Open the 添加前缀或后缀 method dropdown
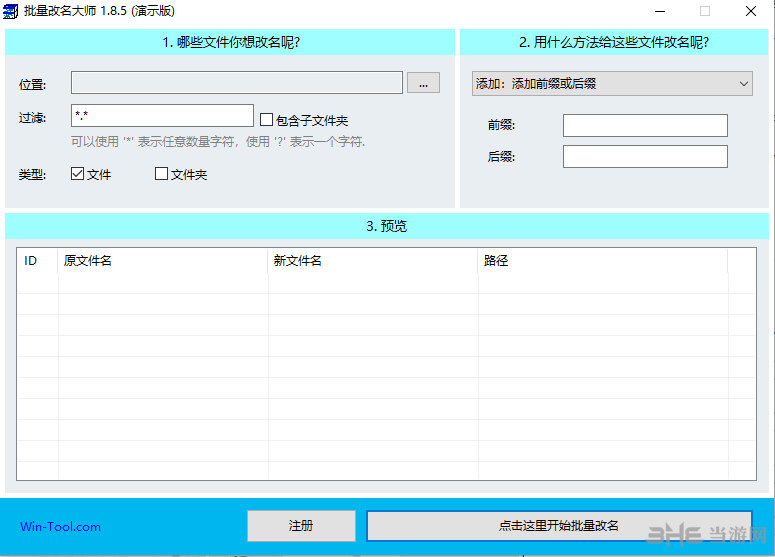Screen dimensions: 775x557 612,84
